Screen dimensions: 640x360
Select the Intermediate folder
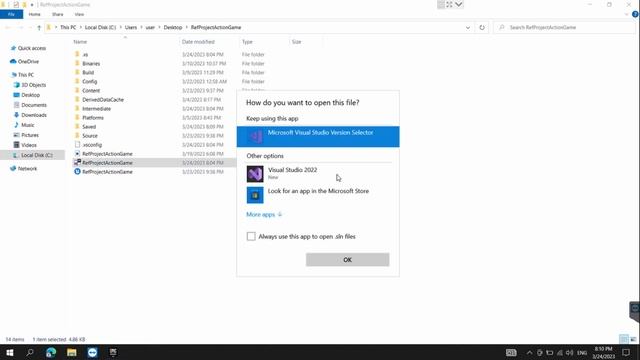pyautogui.click(x=96, y=109)
